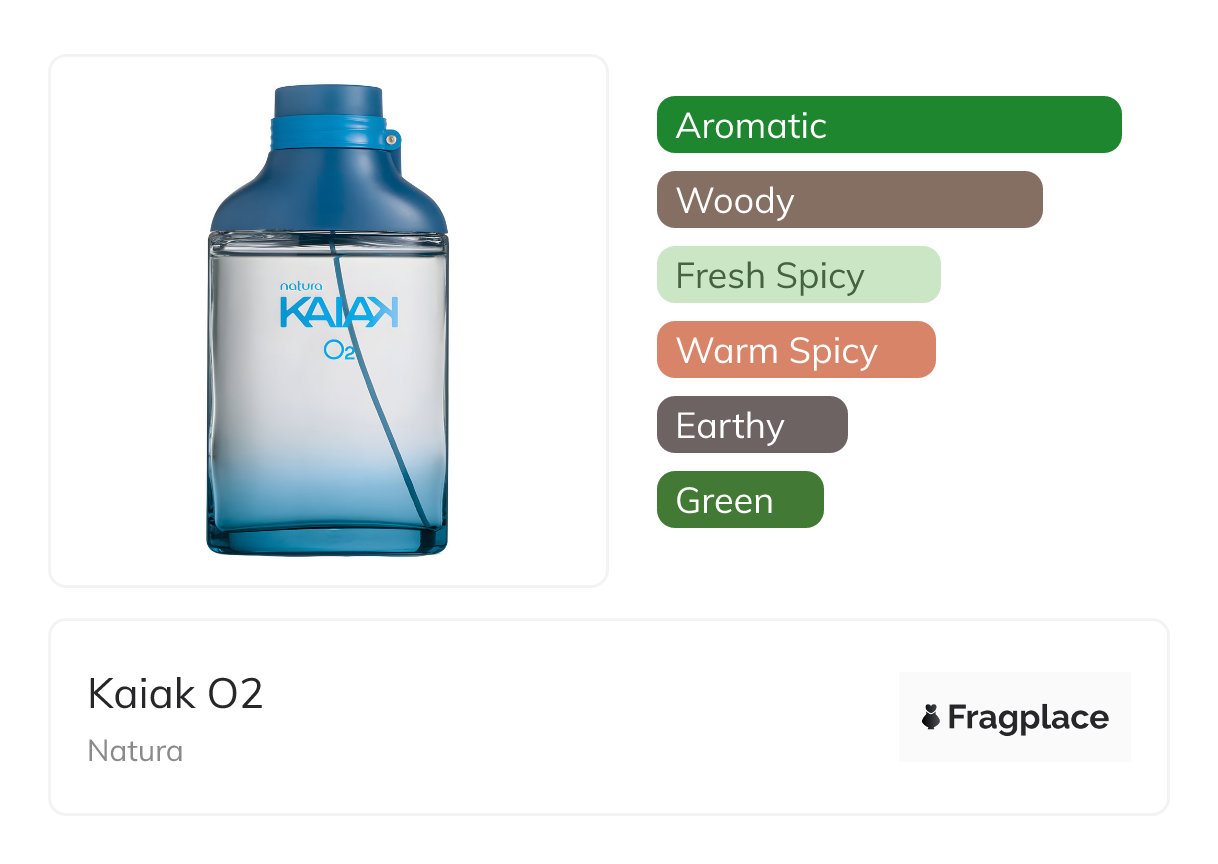Click the Fresh Spicy accord bar
The image size is (1218, 864).
(798, 275)
